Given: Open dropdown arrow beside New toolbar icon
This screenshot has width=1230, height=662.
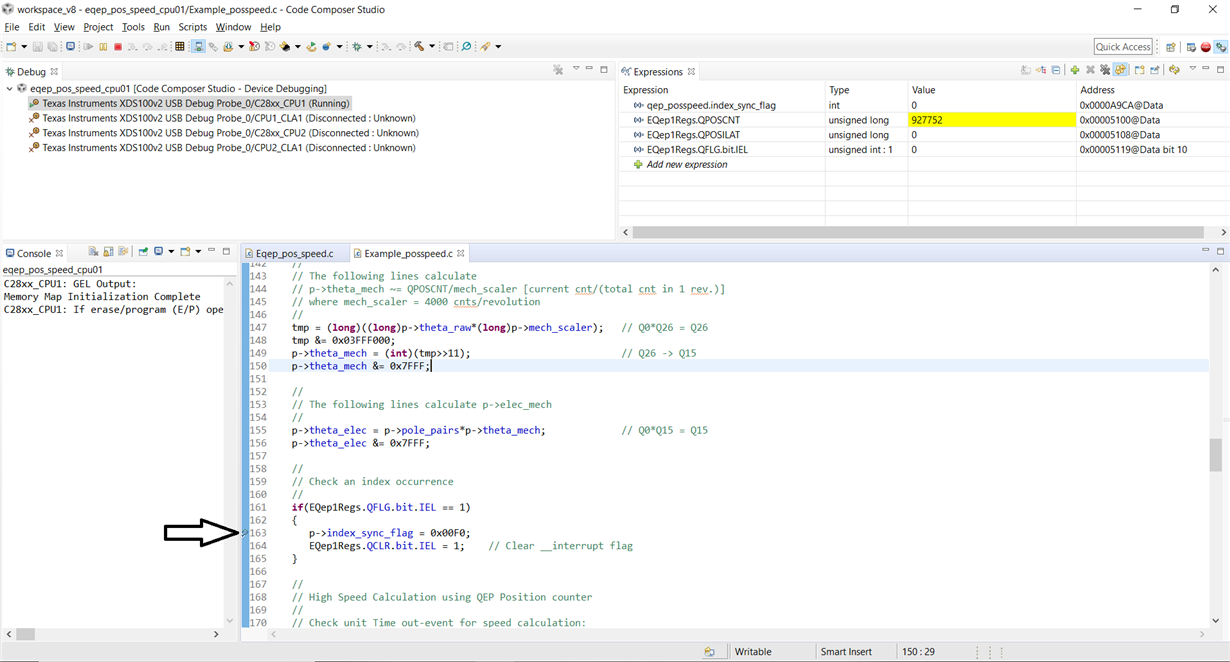Looking at the screenshot, I should [x=24, y=46].
